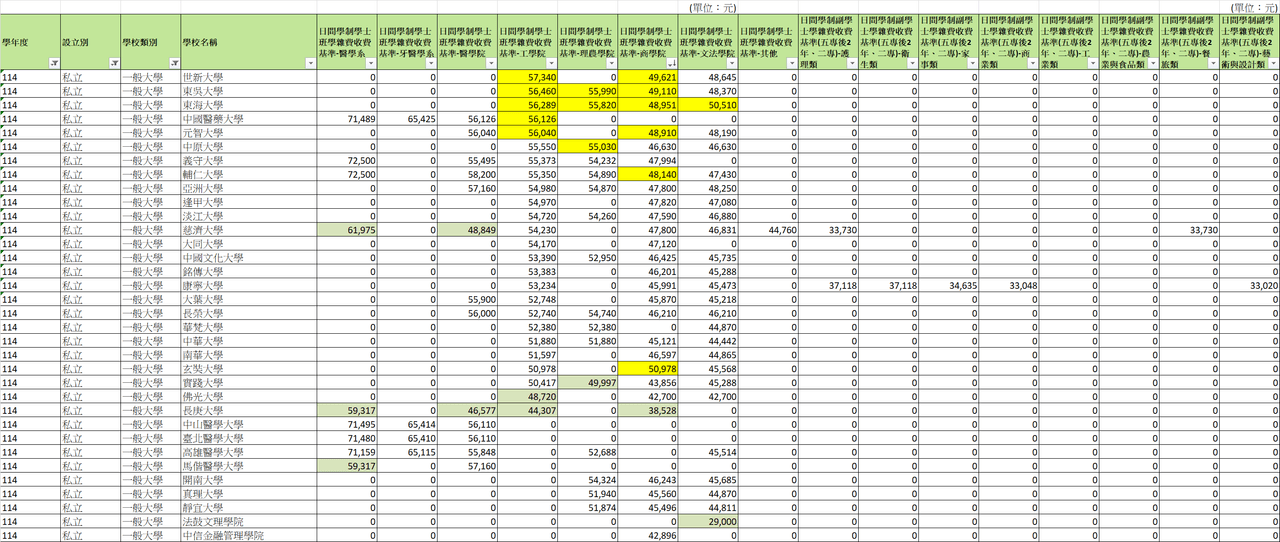
Task: Open the sorted 商學院 column filter button
Action: [x=671, y=63]
